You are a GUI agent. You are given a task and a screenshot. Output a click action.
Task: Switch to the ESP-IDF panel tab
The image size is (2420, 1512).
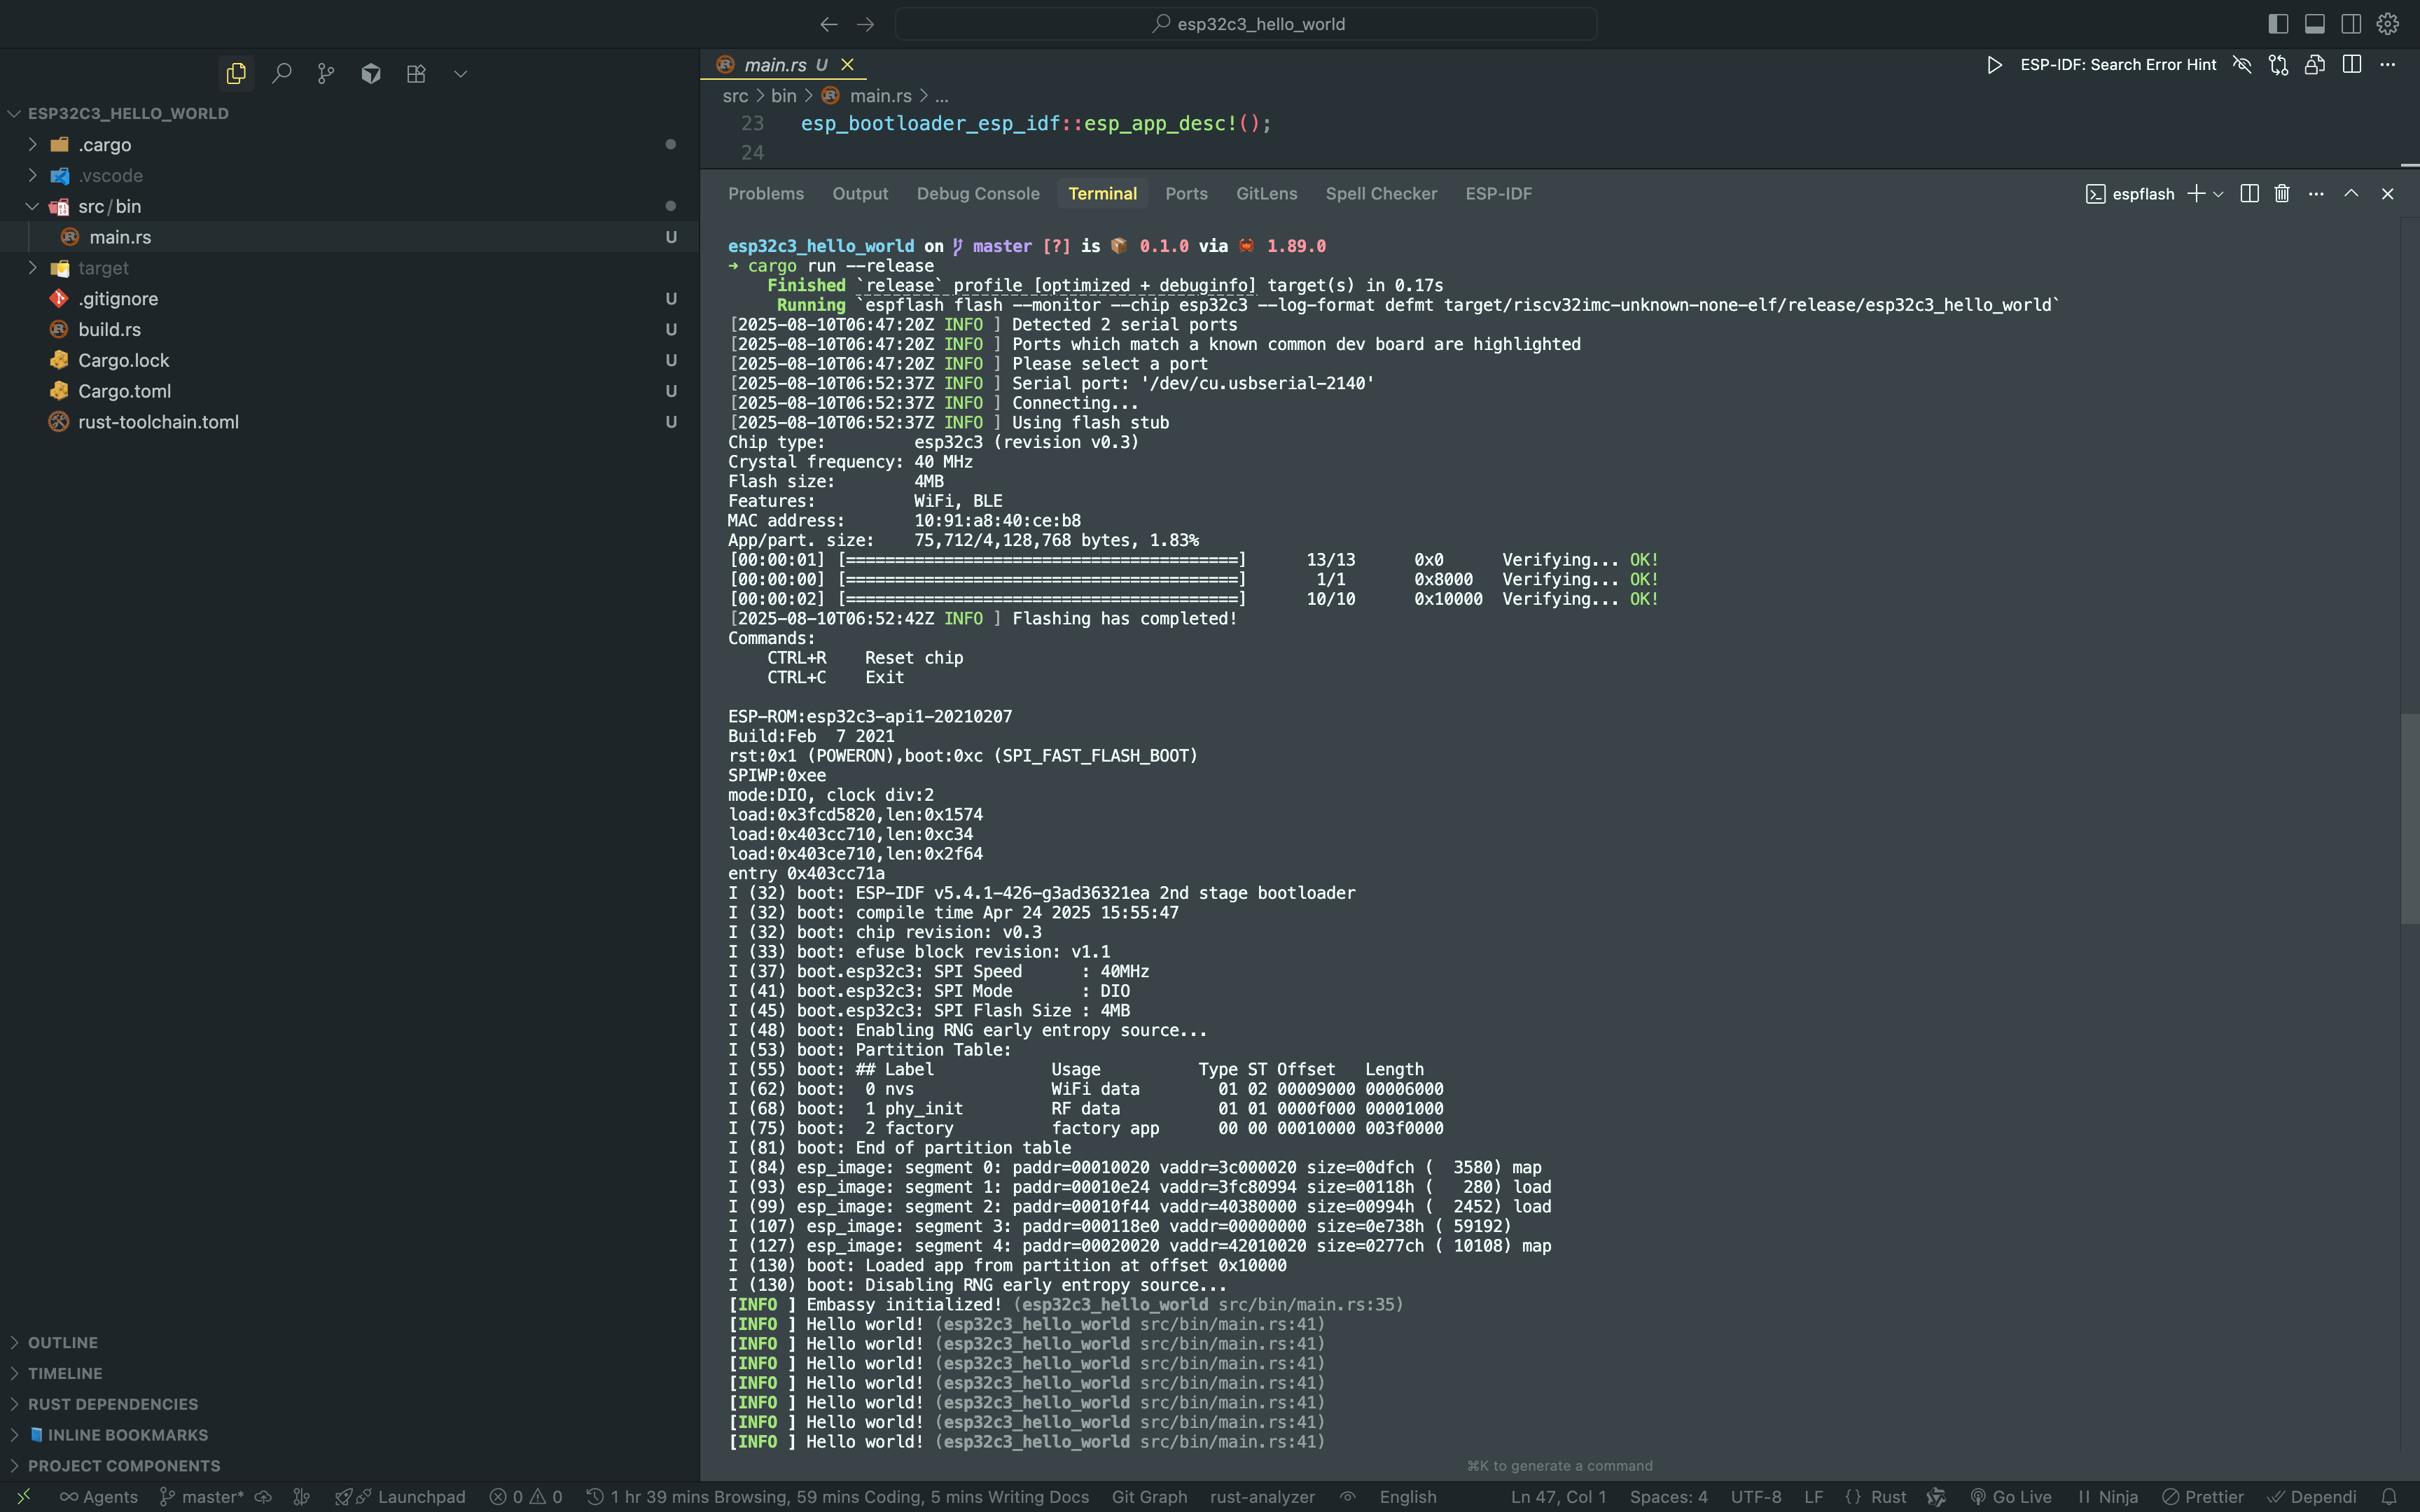(x=1498, y=194)
